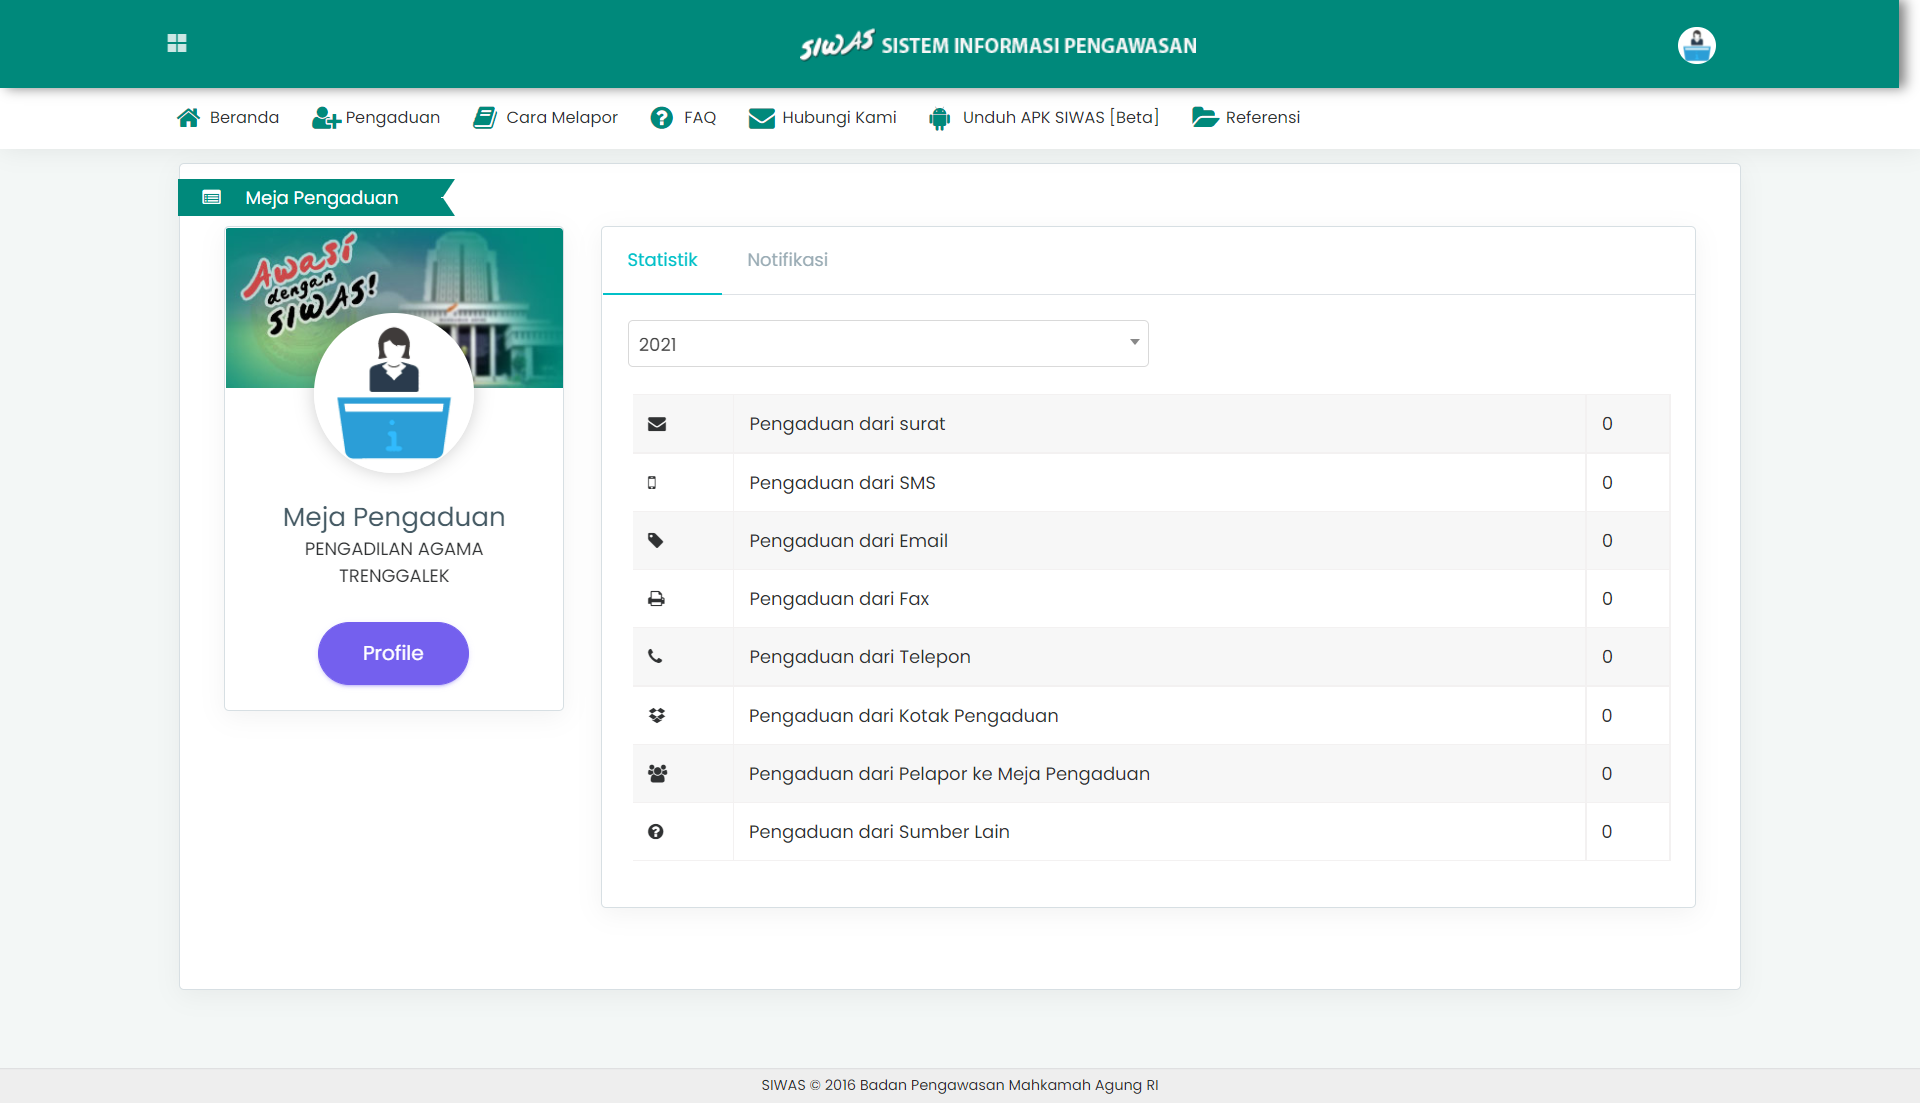Click the Cara Melapor book icon
The height and width of the screenshot is (1103, 1920).
(x=485, y=118)
